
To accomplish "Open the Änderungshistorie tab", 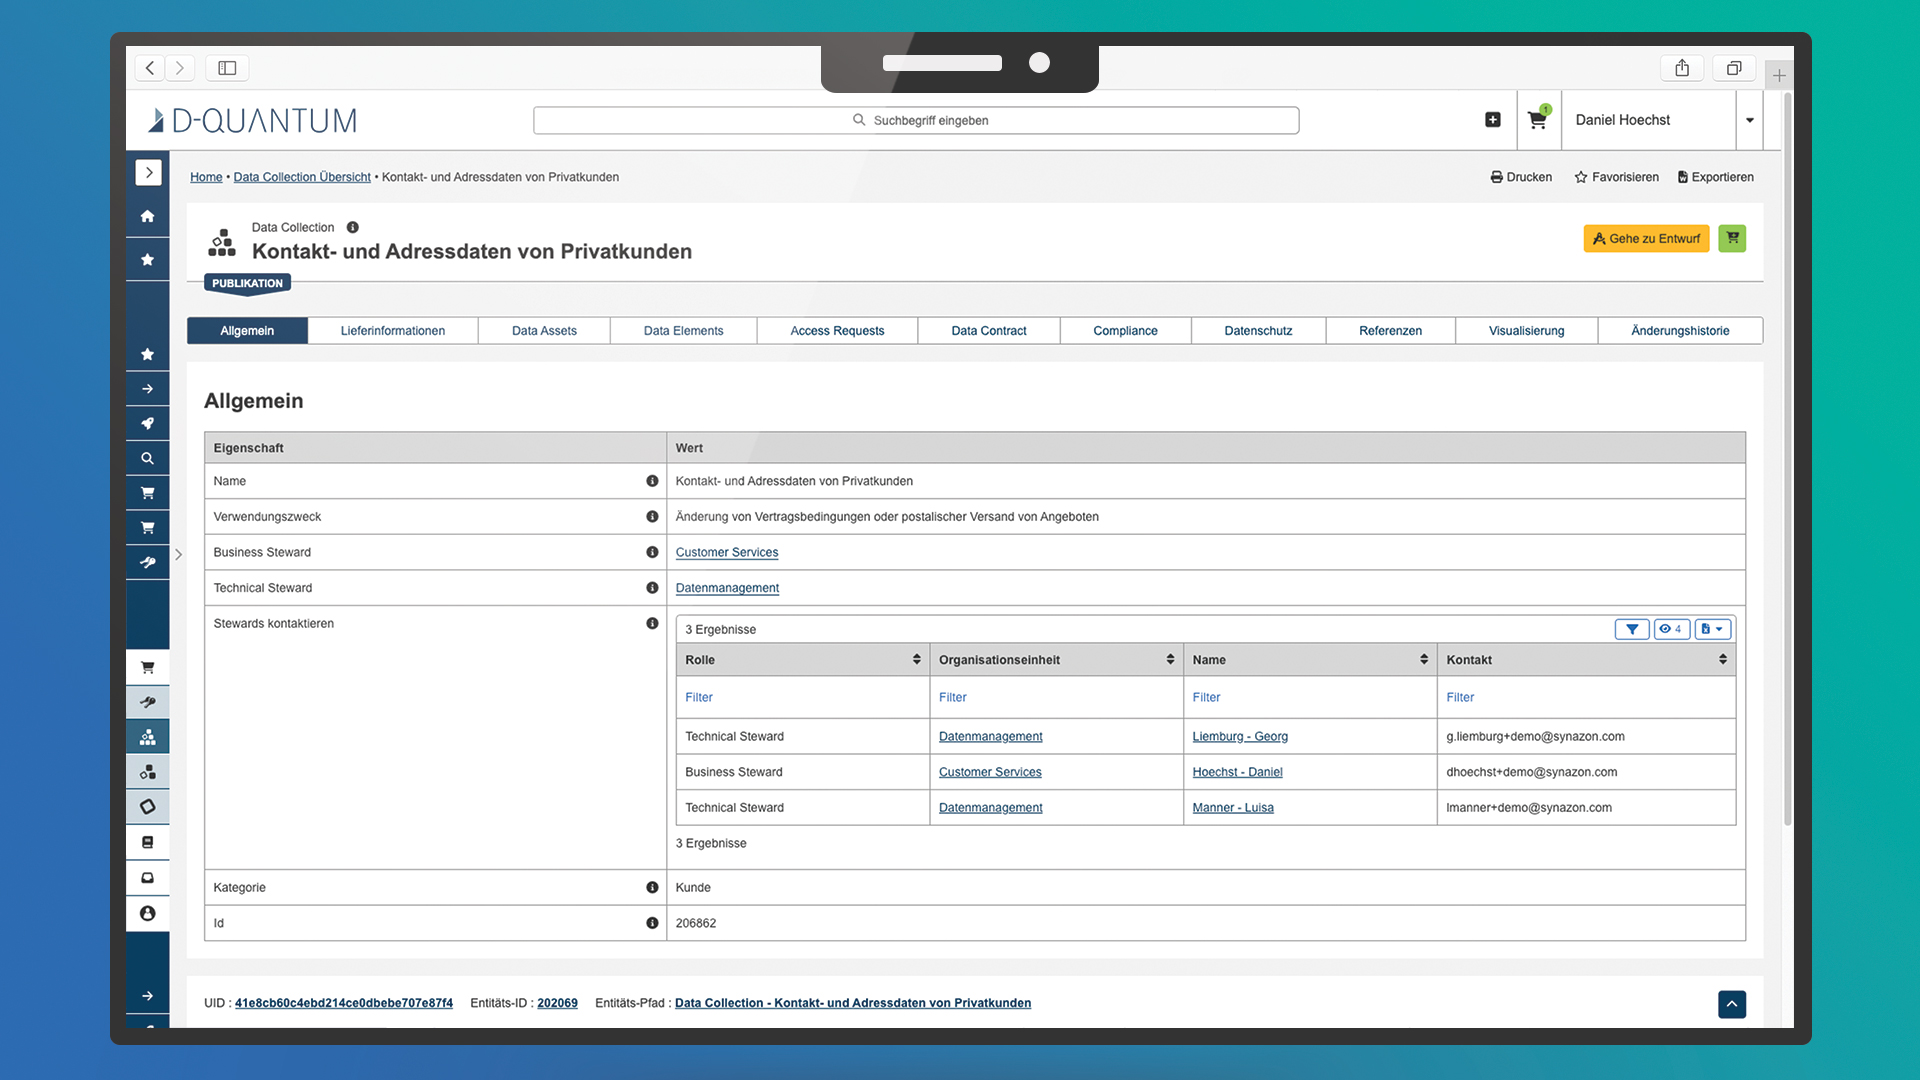I will coord(1679,331).
